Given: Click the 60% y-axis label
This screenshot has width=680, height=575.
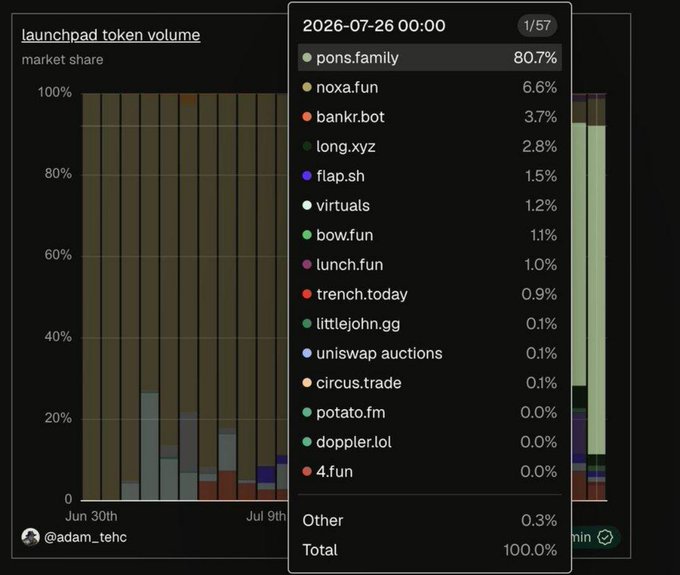Looking at the screenshot, I should coord(58,255).
